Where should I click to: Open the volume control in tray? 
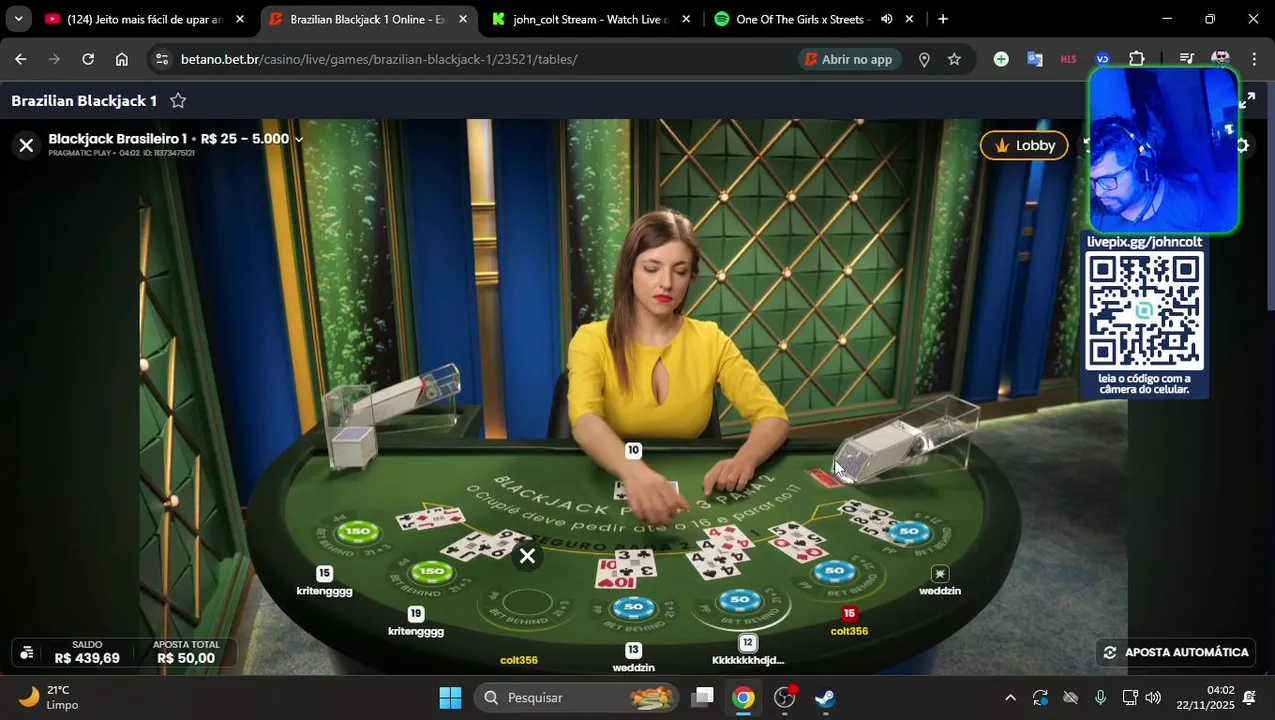pyautogui.click(x=1153, y=697)
